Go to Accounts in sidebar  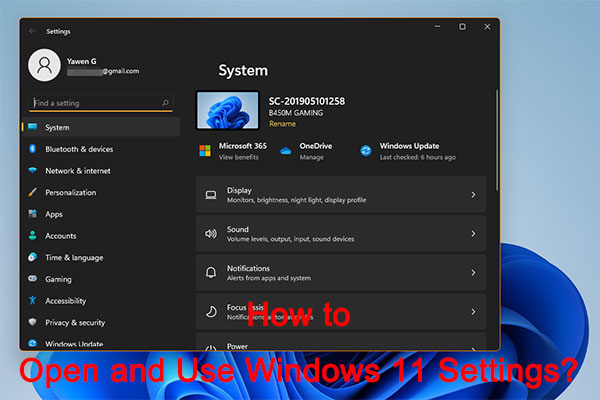(60, 236)
